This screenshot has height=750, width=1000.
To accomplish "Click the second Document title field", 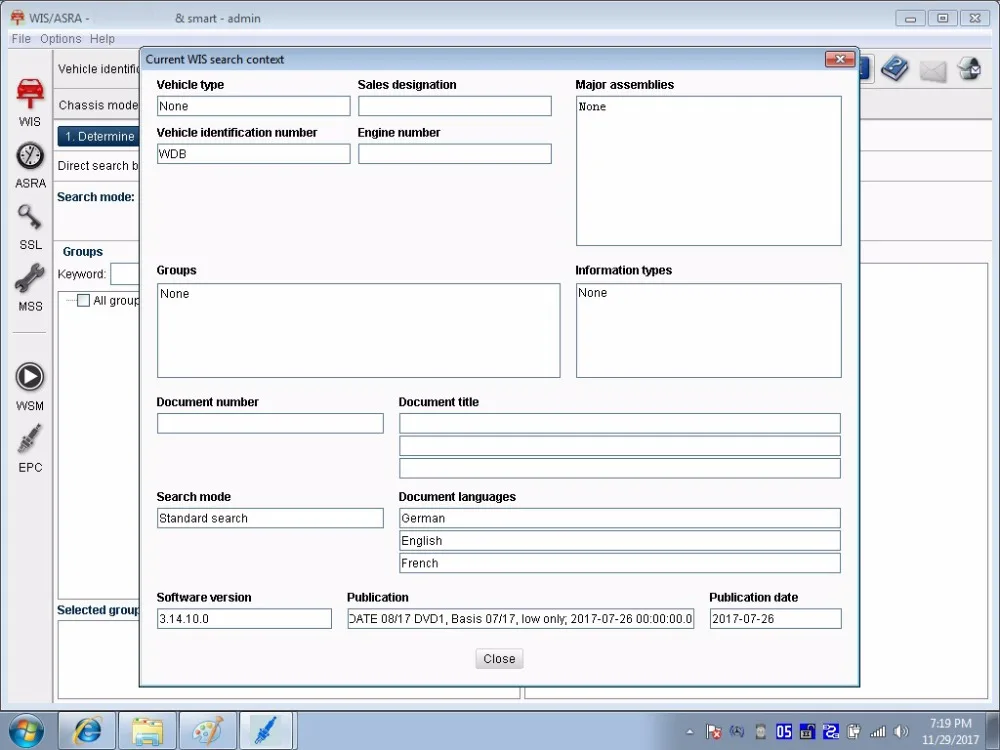I will click(x=620, y=446).
